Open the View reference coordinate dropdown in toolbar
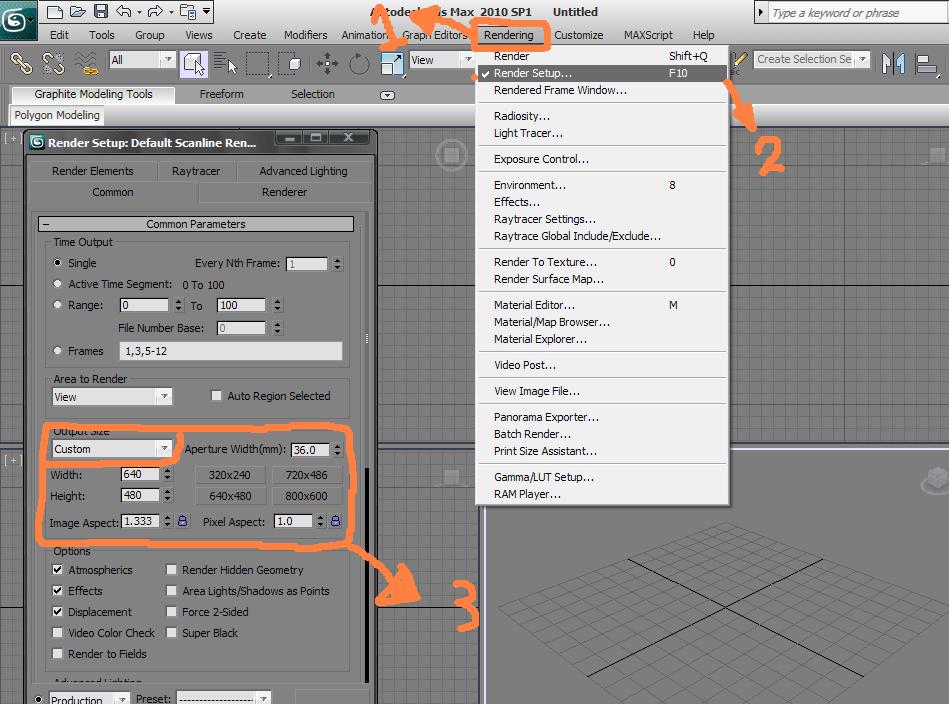Screen dimensions: 949x704 tap(468, 59)
